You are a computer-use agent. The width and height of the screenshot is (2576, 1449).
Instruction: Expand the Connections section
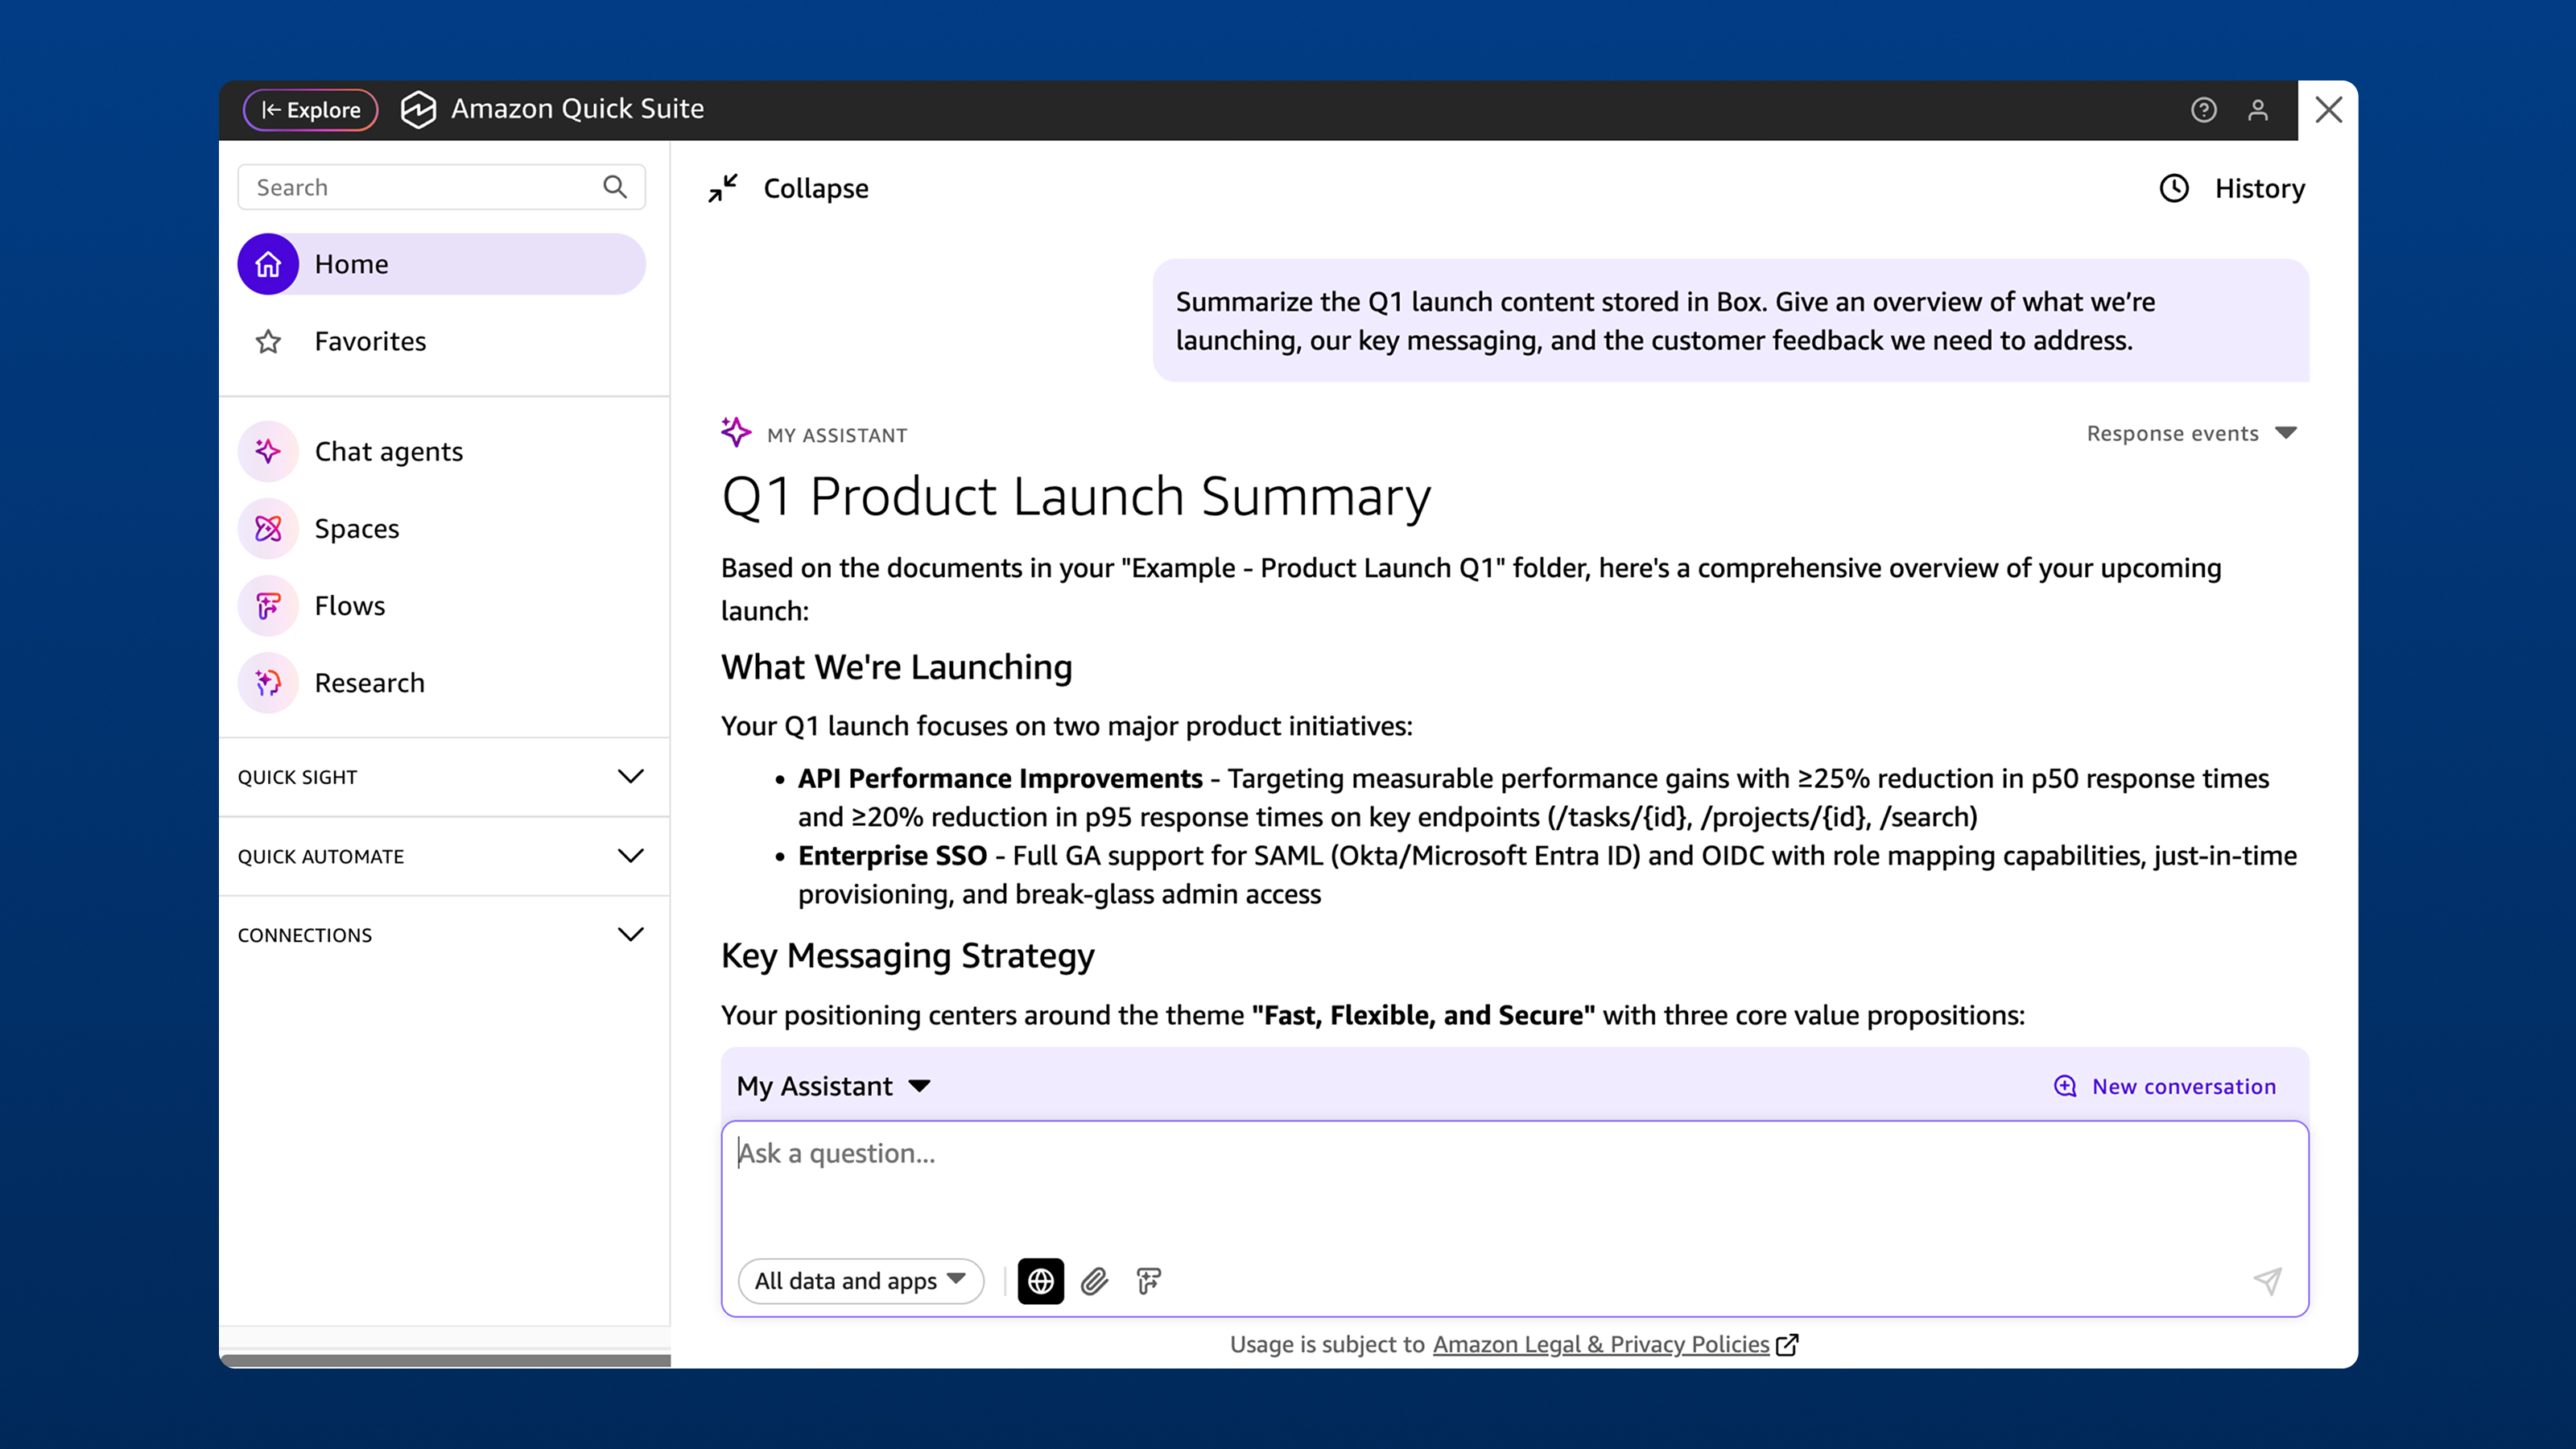(x=630, y=935)
